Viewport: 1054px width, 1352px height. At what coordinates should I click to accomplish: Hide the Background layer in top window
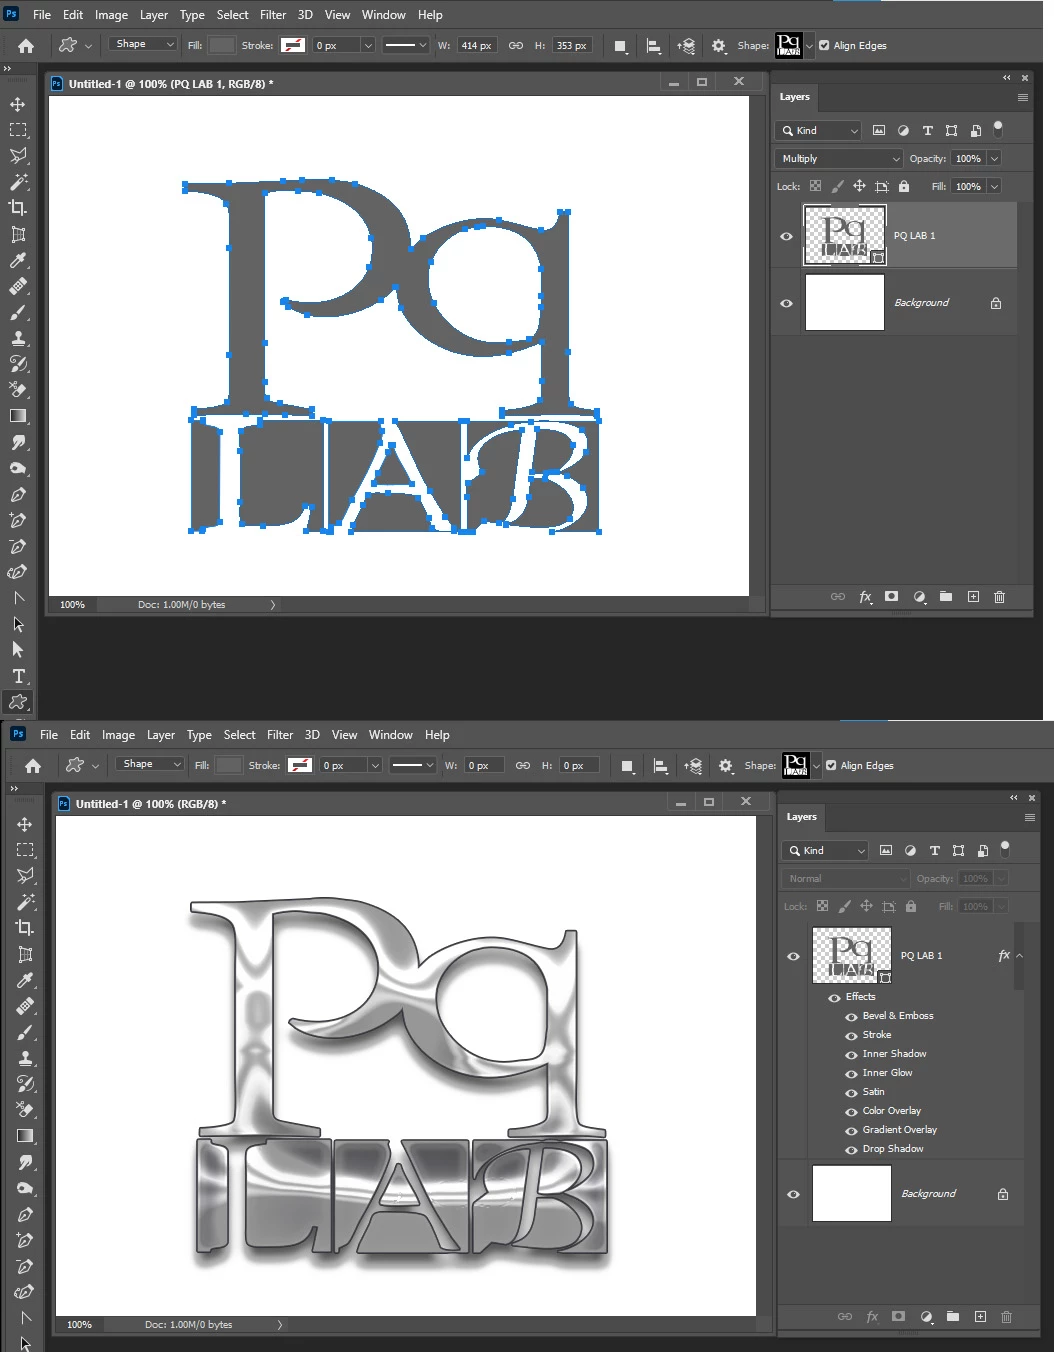pyautogui.click(x=786, y=303)
